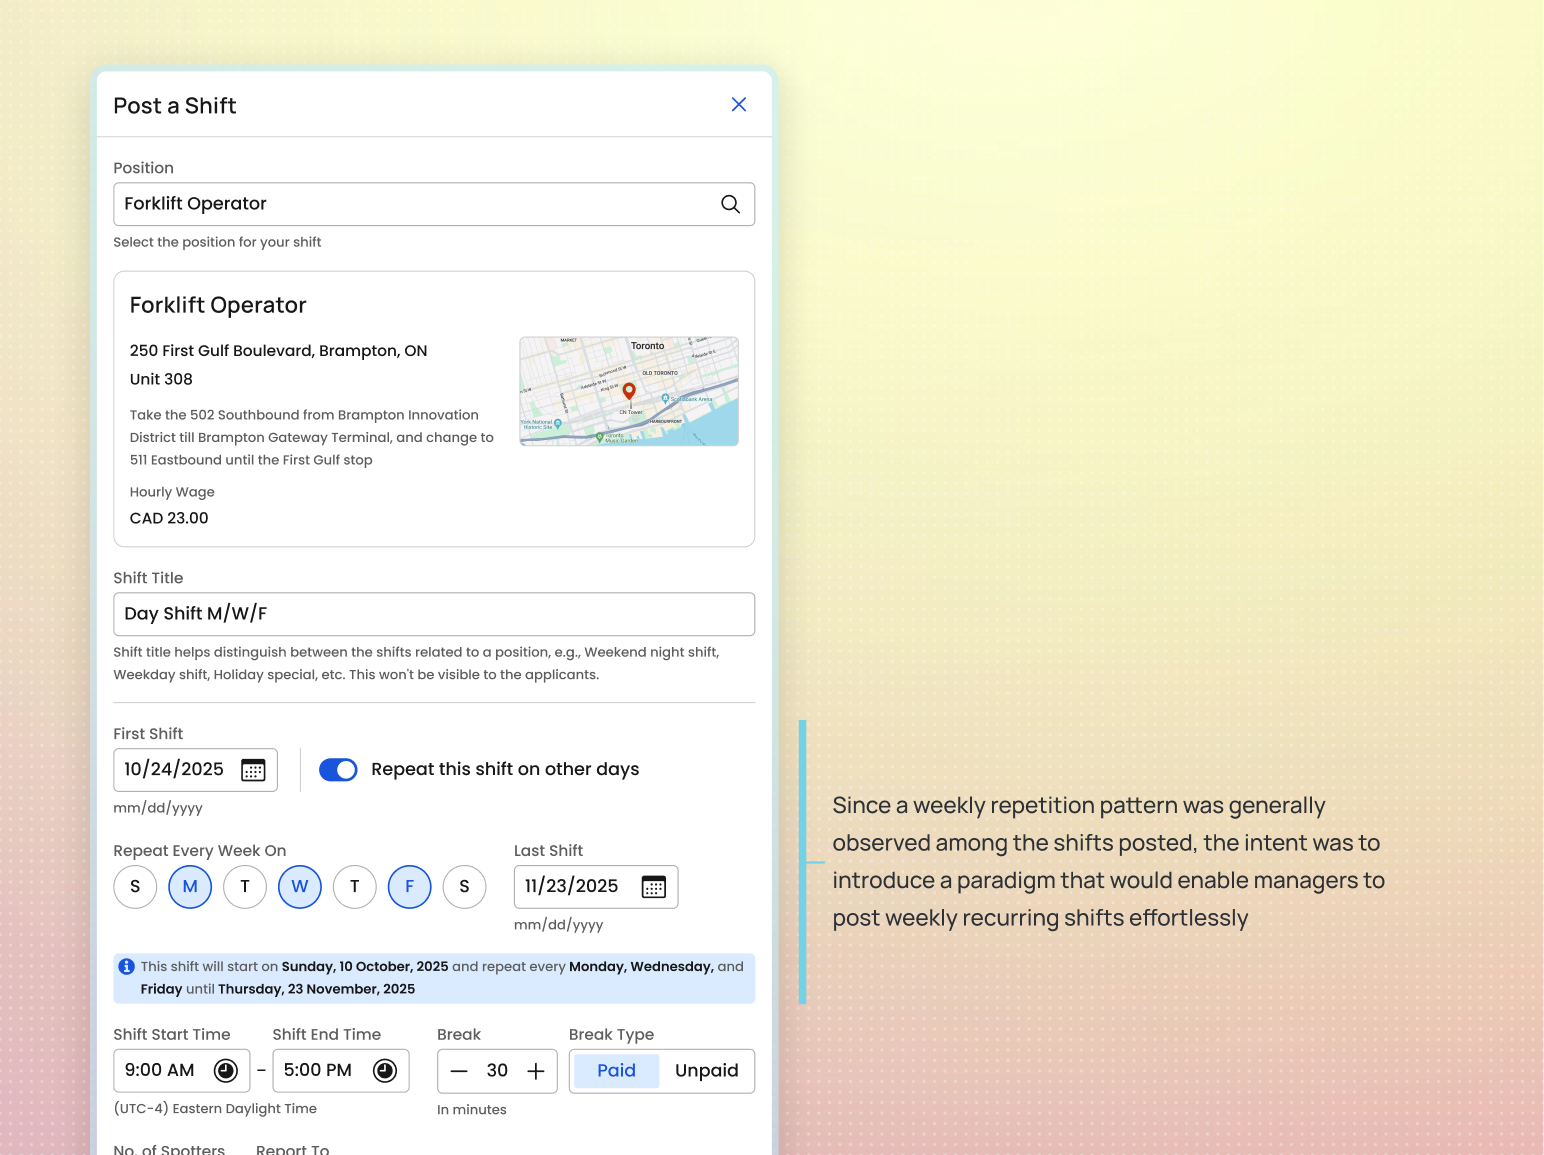Open the Last Shift calendar picker
The height and width of the screenshot is (1155, 1544).
pyautogui.click(x=654, y=886)
